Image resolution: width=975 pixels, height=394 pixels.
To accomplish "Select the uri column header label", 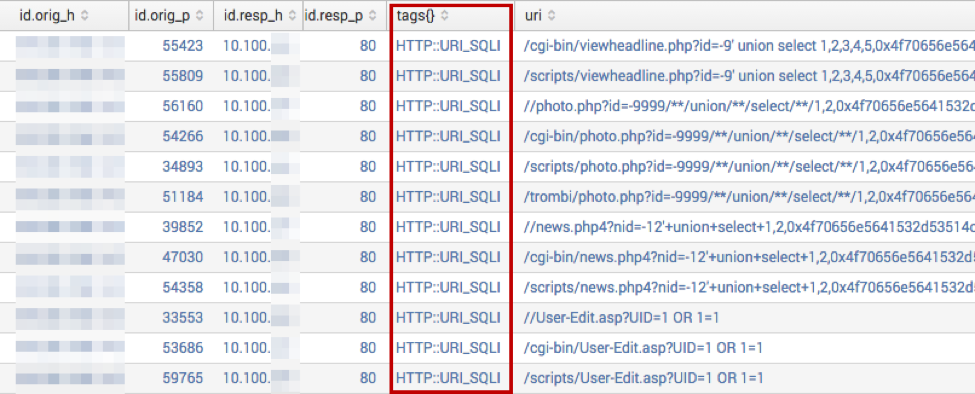I will click(x=533, y=16).
